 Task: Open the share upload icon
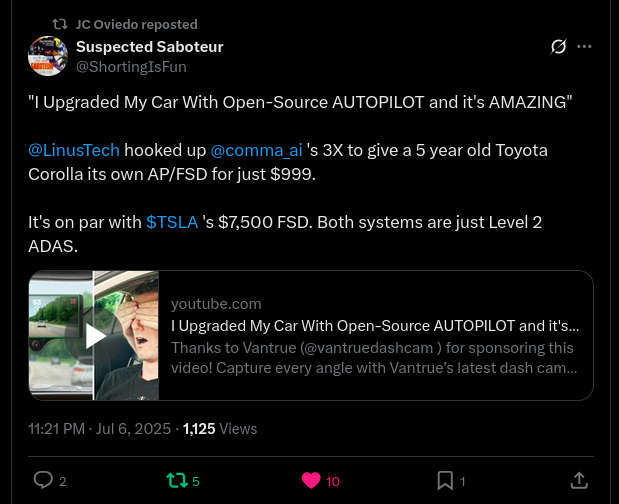click(579, 480)
